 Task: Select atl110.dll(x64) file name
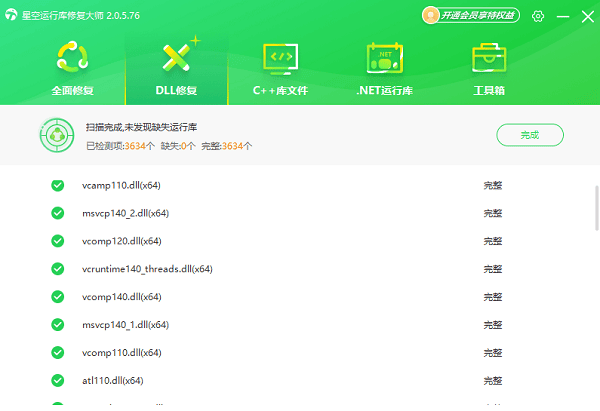click(x=113, y=381)
